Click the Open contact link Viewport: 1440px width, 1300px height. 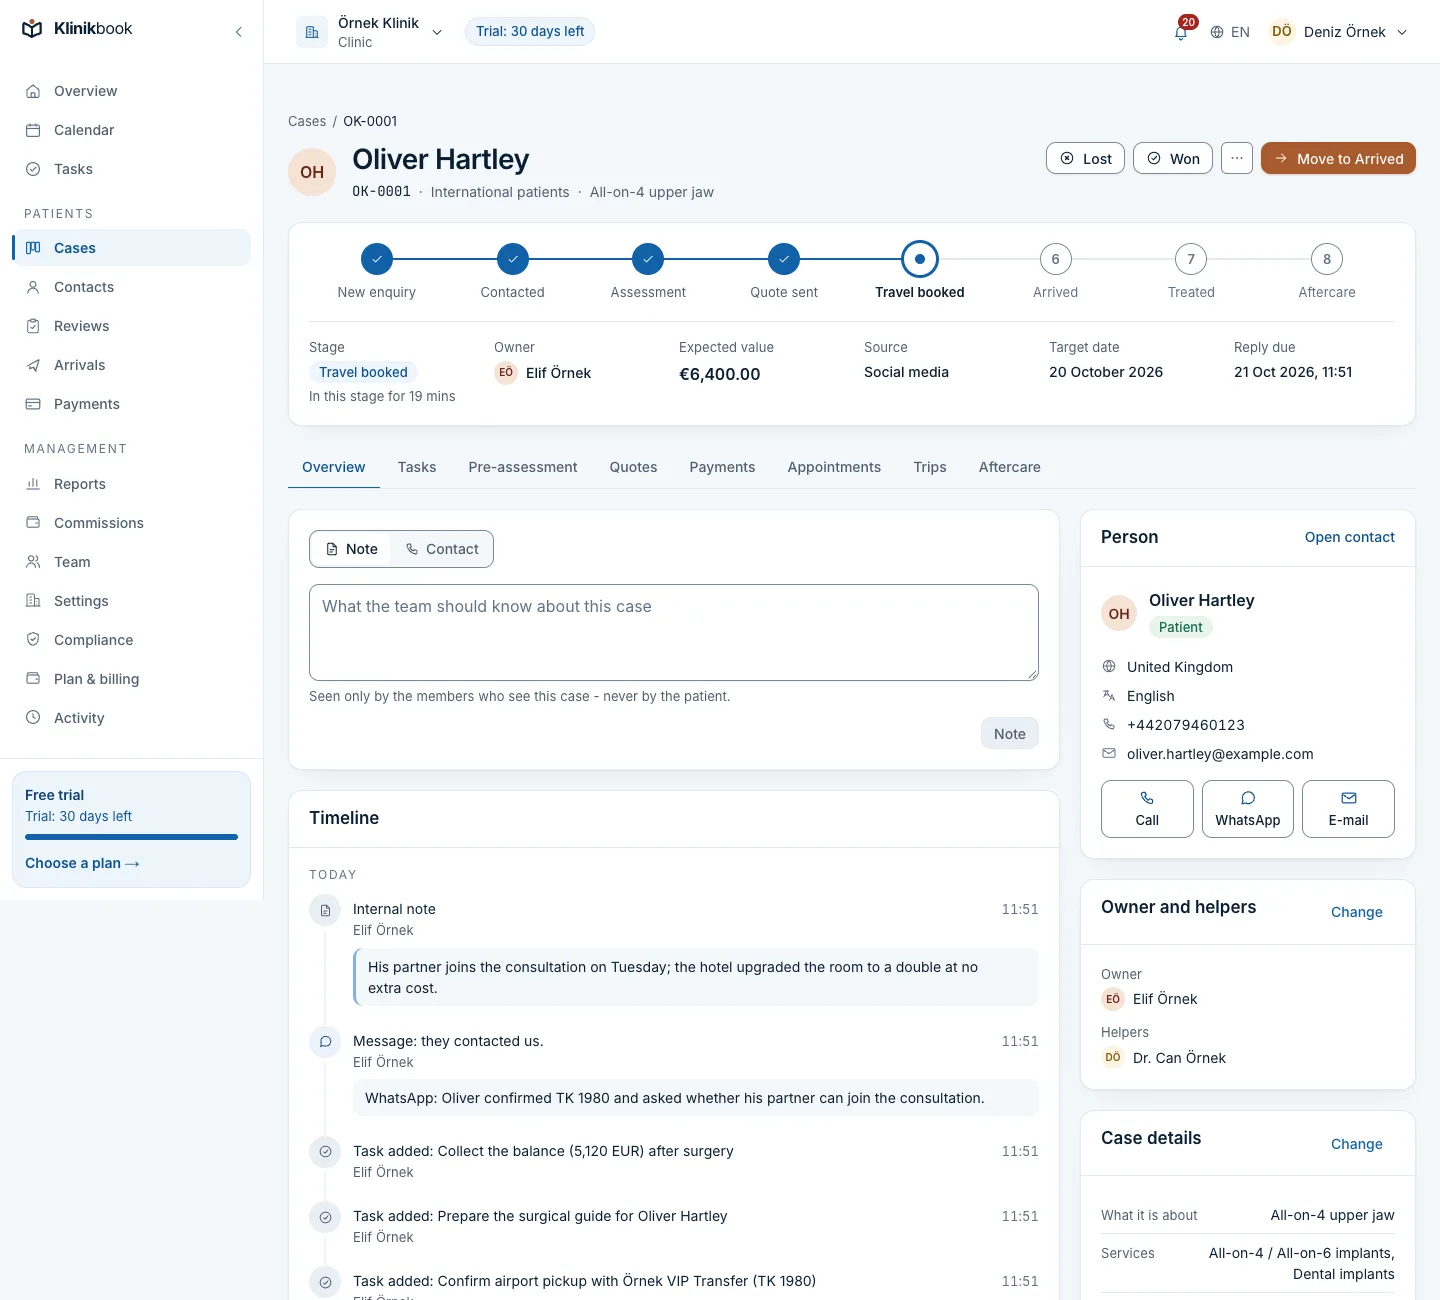coord(1350,537)
